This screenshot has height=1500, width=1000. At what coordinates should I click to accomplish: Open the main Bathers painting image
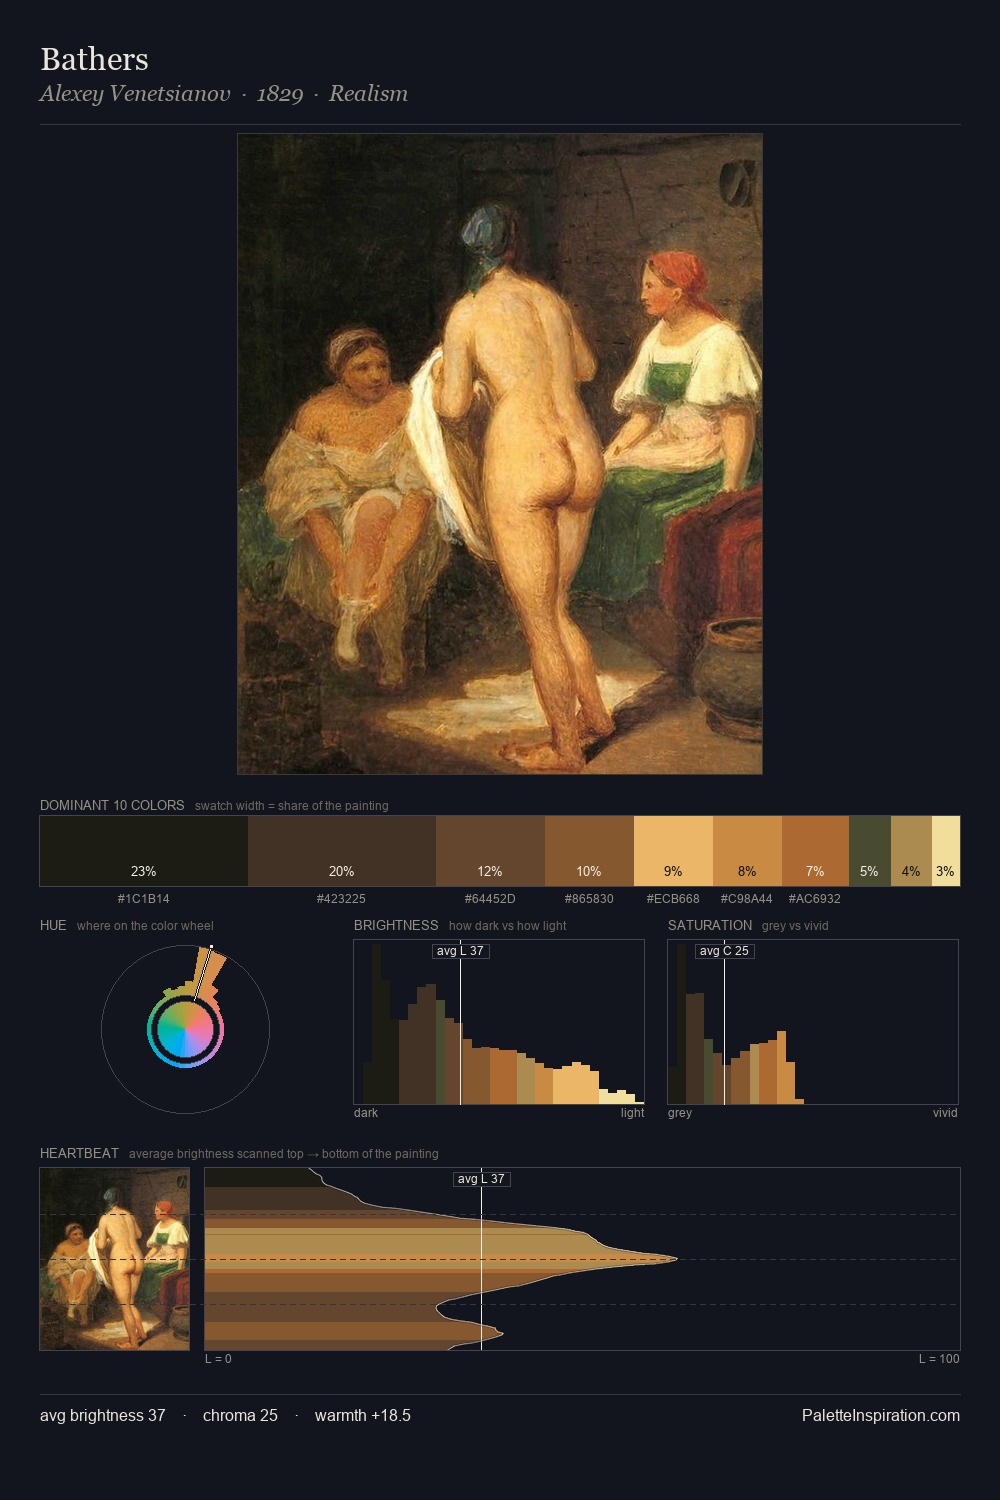click(500, 454)
